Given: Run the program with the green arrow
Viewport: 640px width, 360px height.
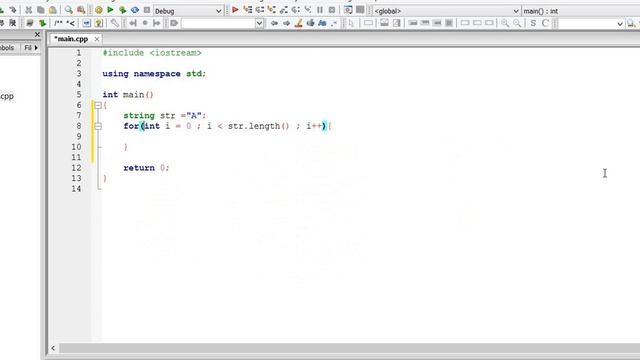Looking at the screenshot, I should tap(110, 10).
